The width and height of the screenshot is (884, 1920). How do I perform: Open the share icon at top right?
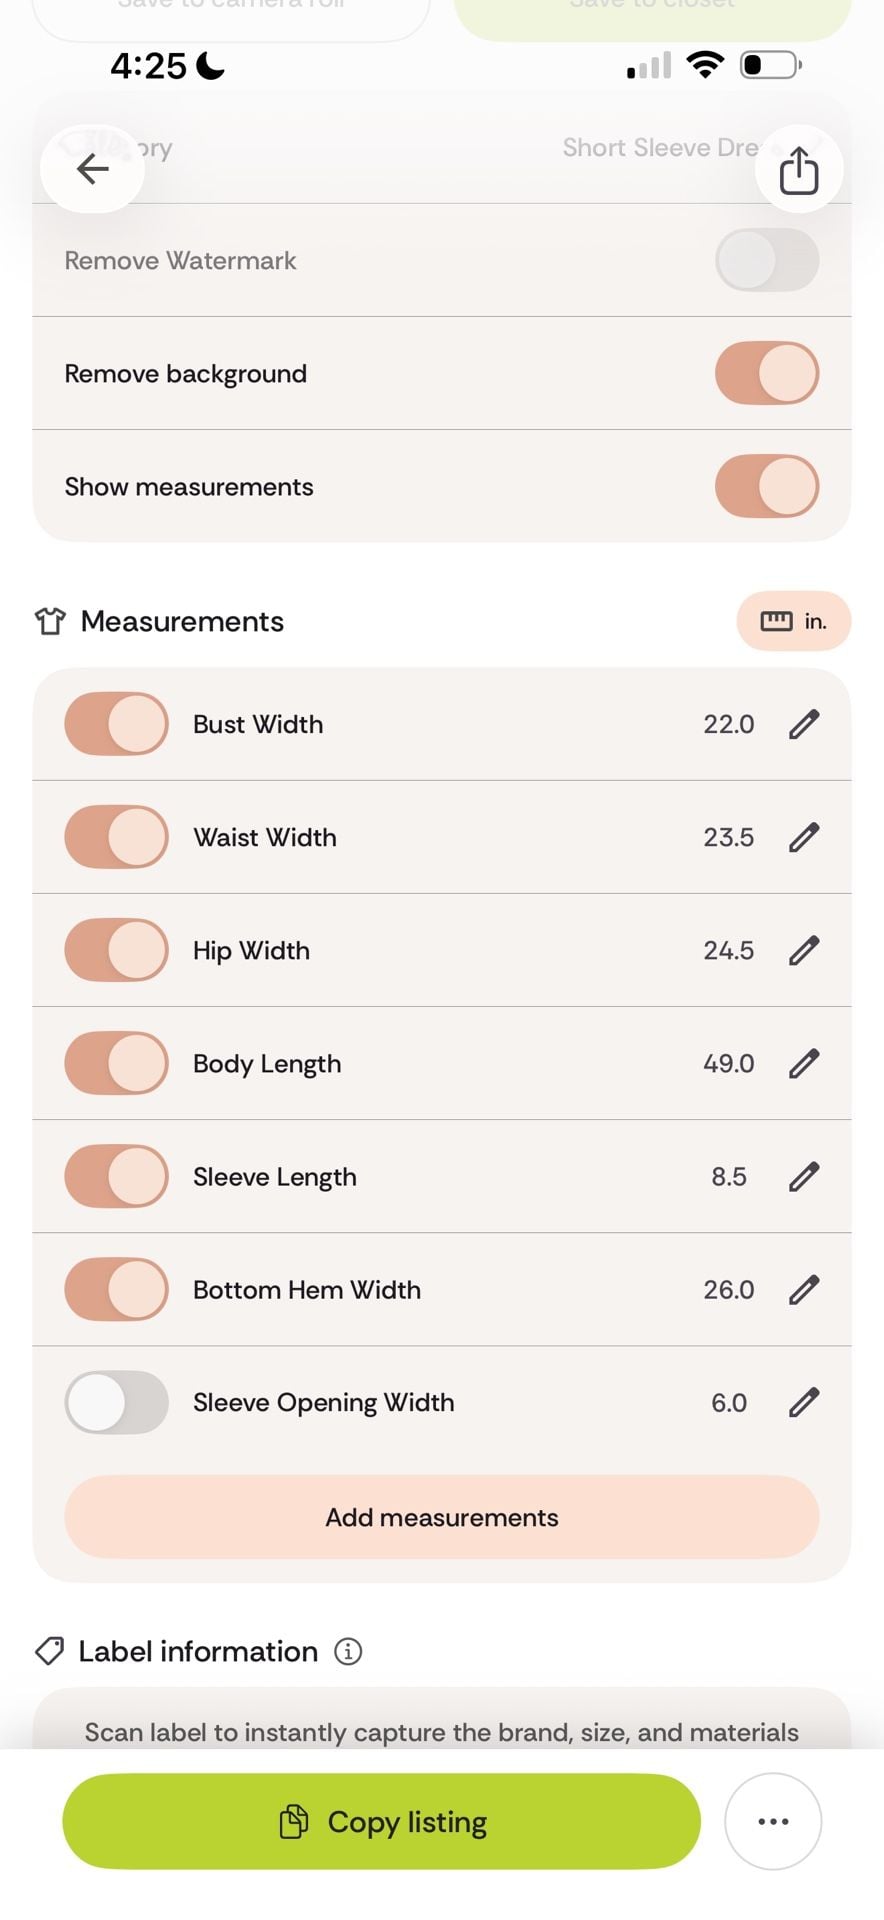point(798,169)
